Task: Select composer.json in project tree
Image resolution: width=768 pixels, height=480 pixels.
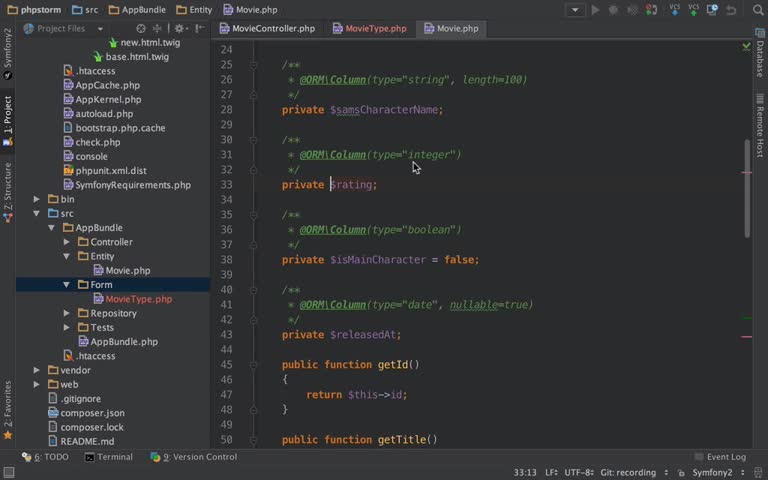Action: 92,413
